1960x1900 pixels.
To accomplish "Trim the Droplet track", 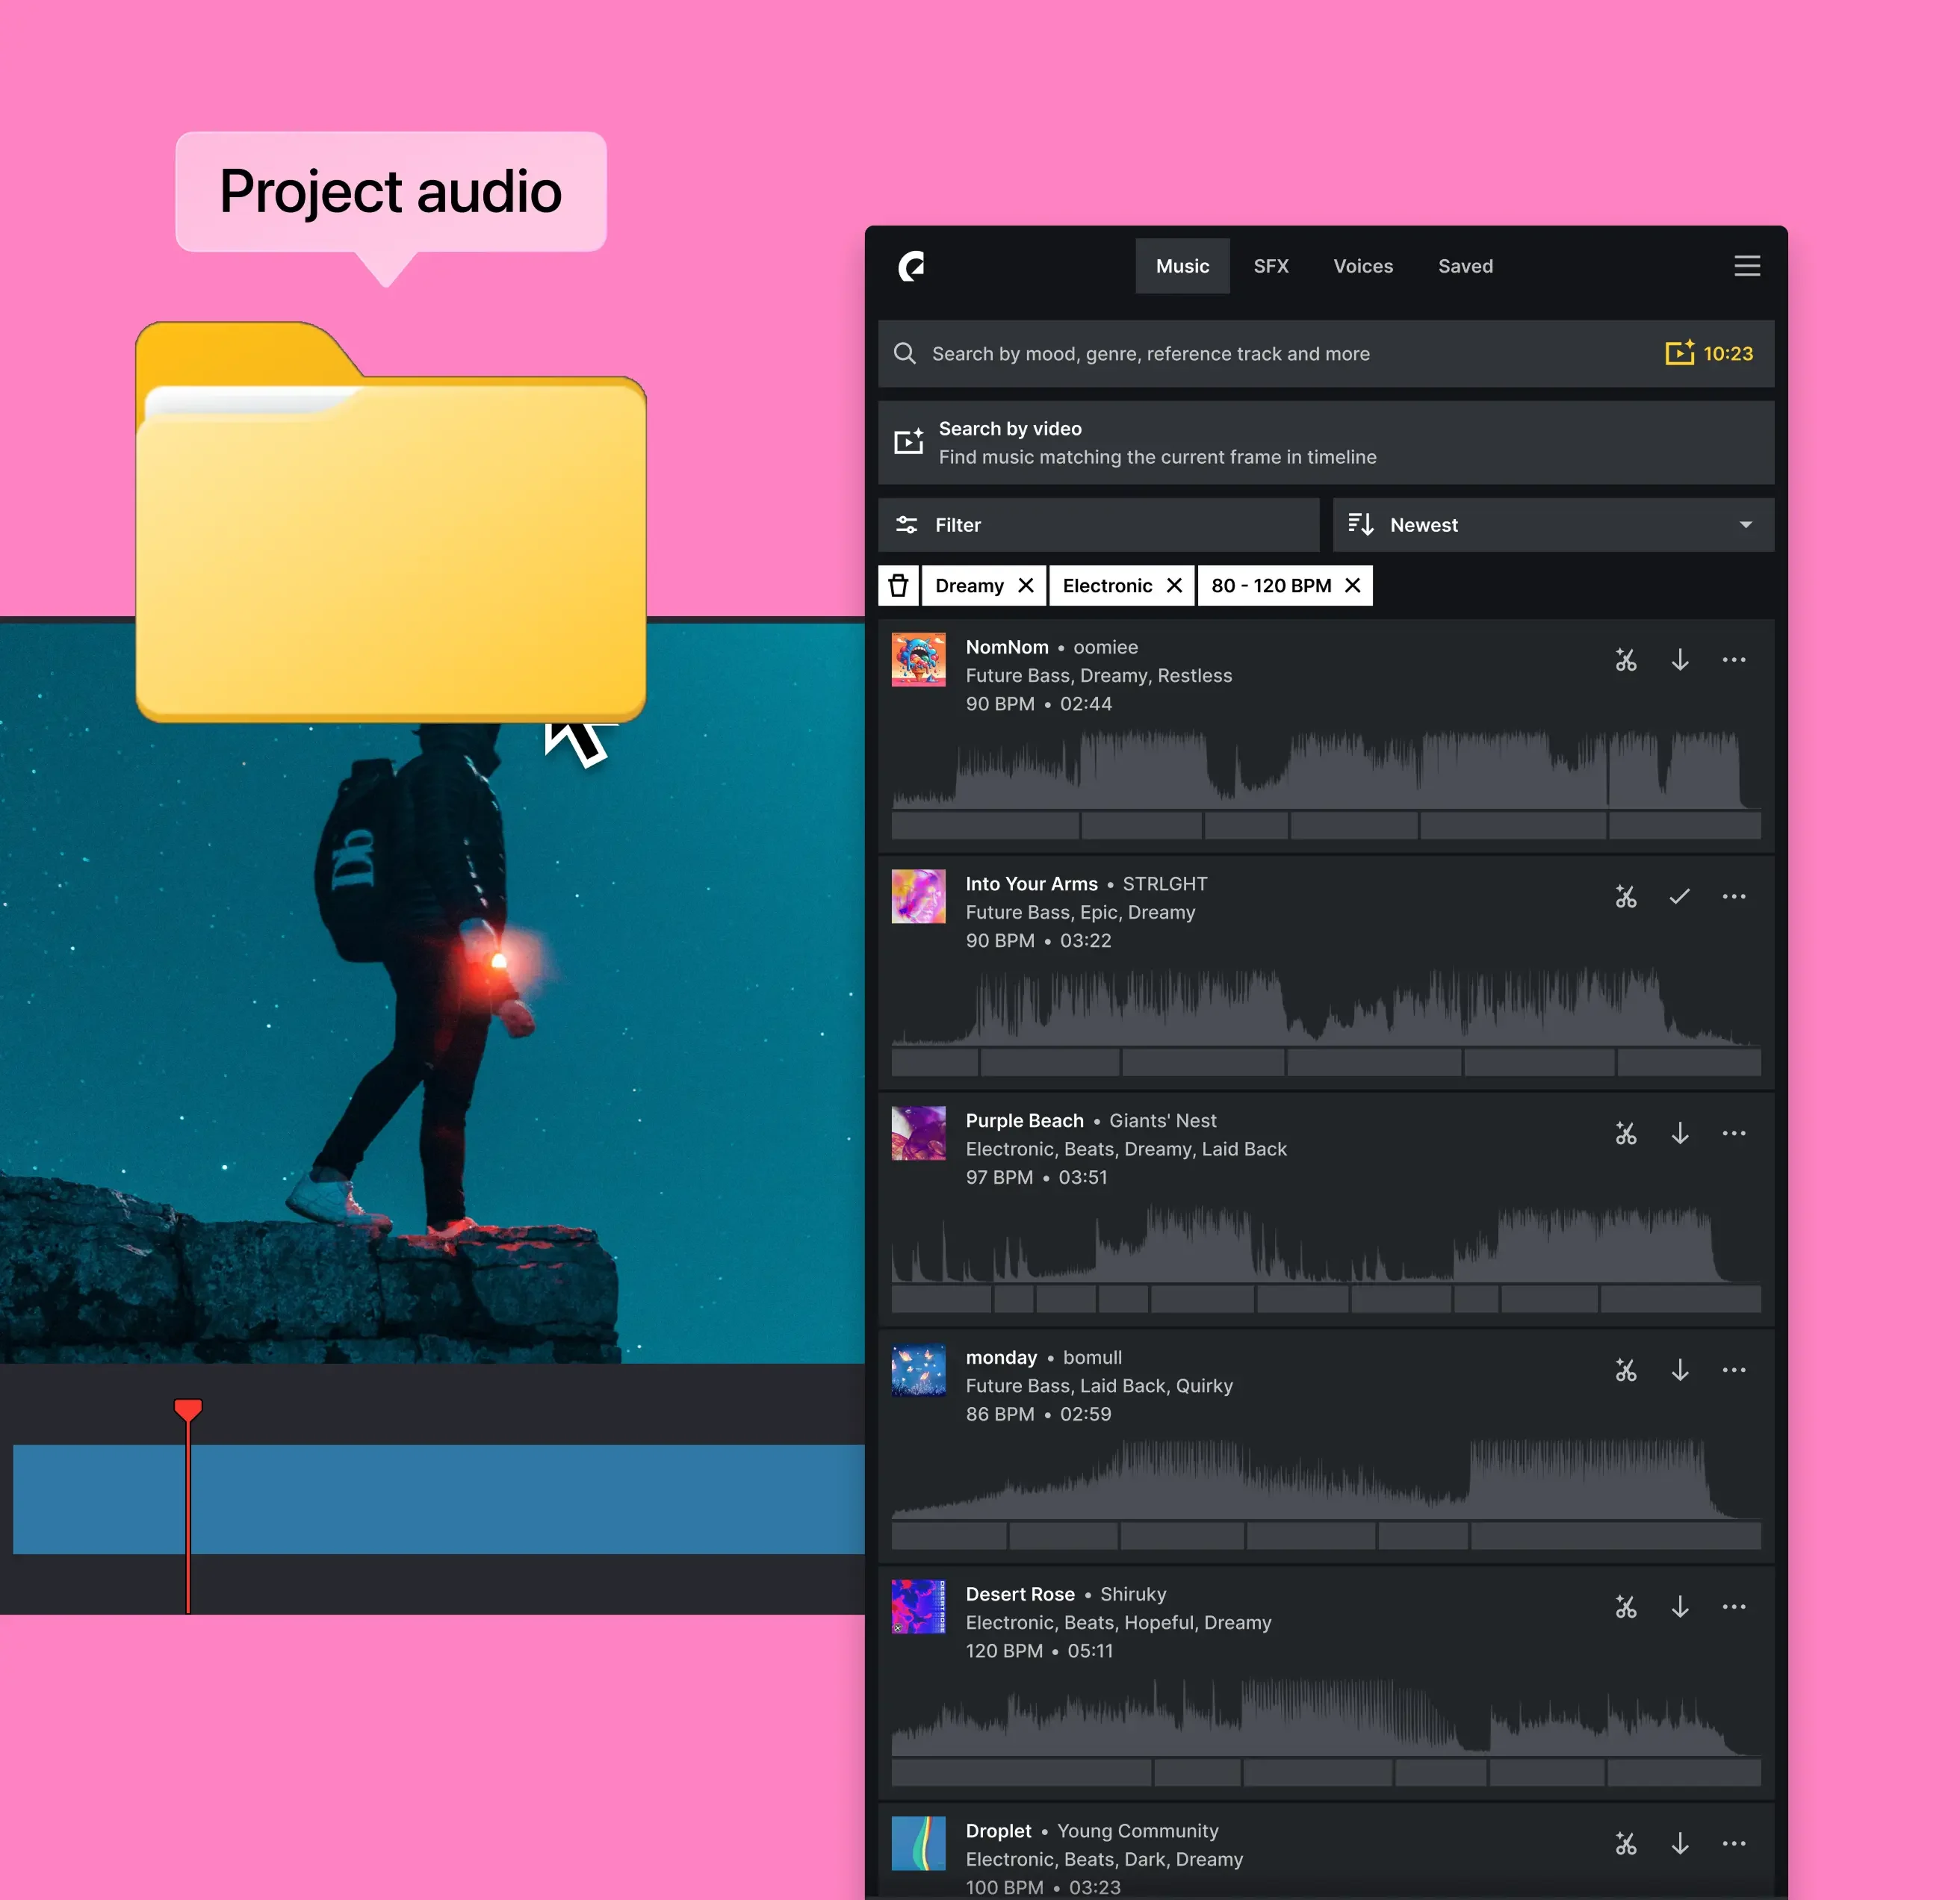I will tap(1626, 1844).
